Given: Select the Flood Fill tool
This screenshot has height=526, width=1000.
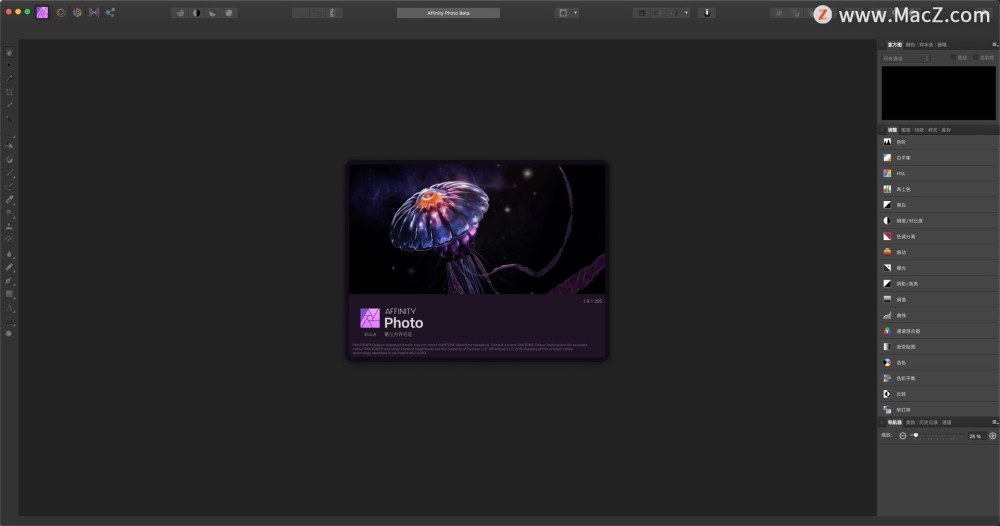Looking at the screenshot, I should click(9, 145).
